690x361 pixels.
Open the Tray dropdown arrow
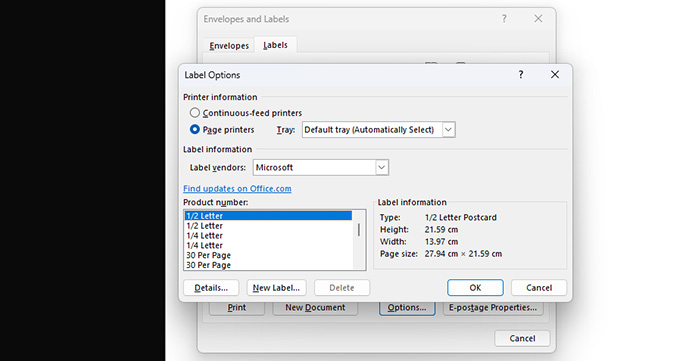click(448, 130)
